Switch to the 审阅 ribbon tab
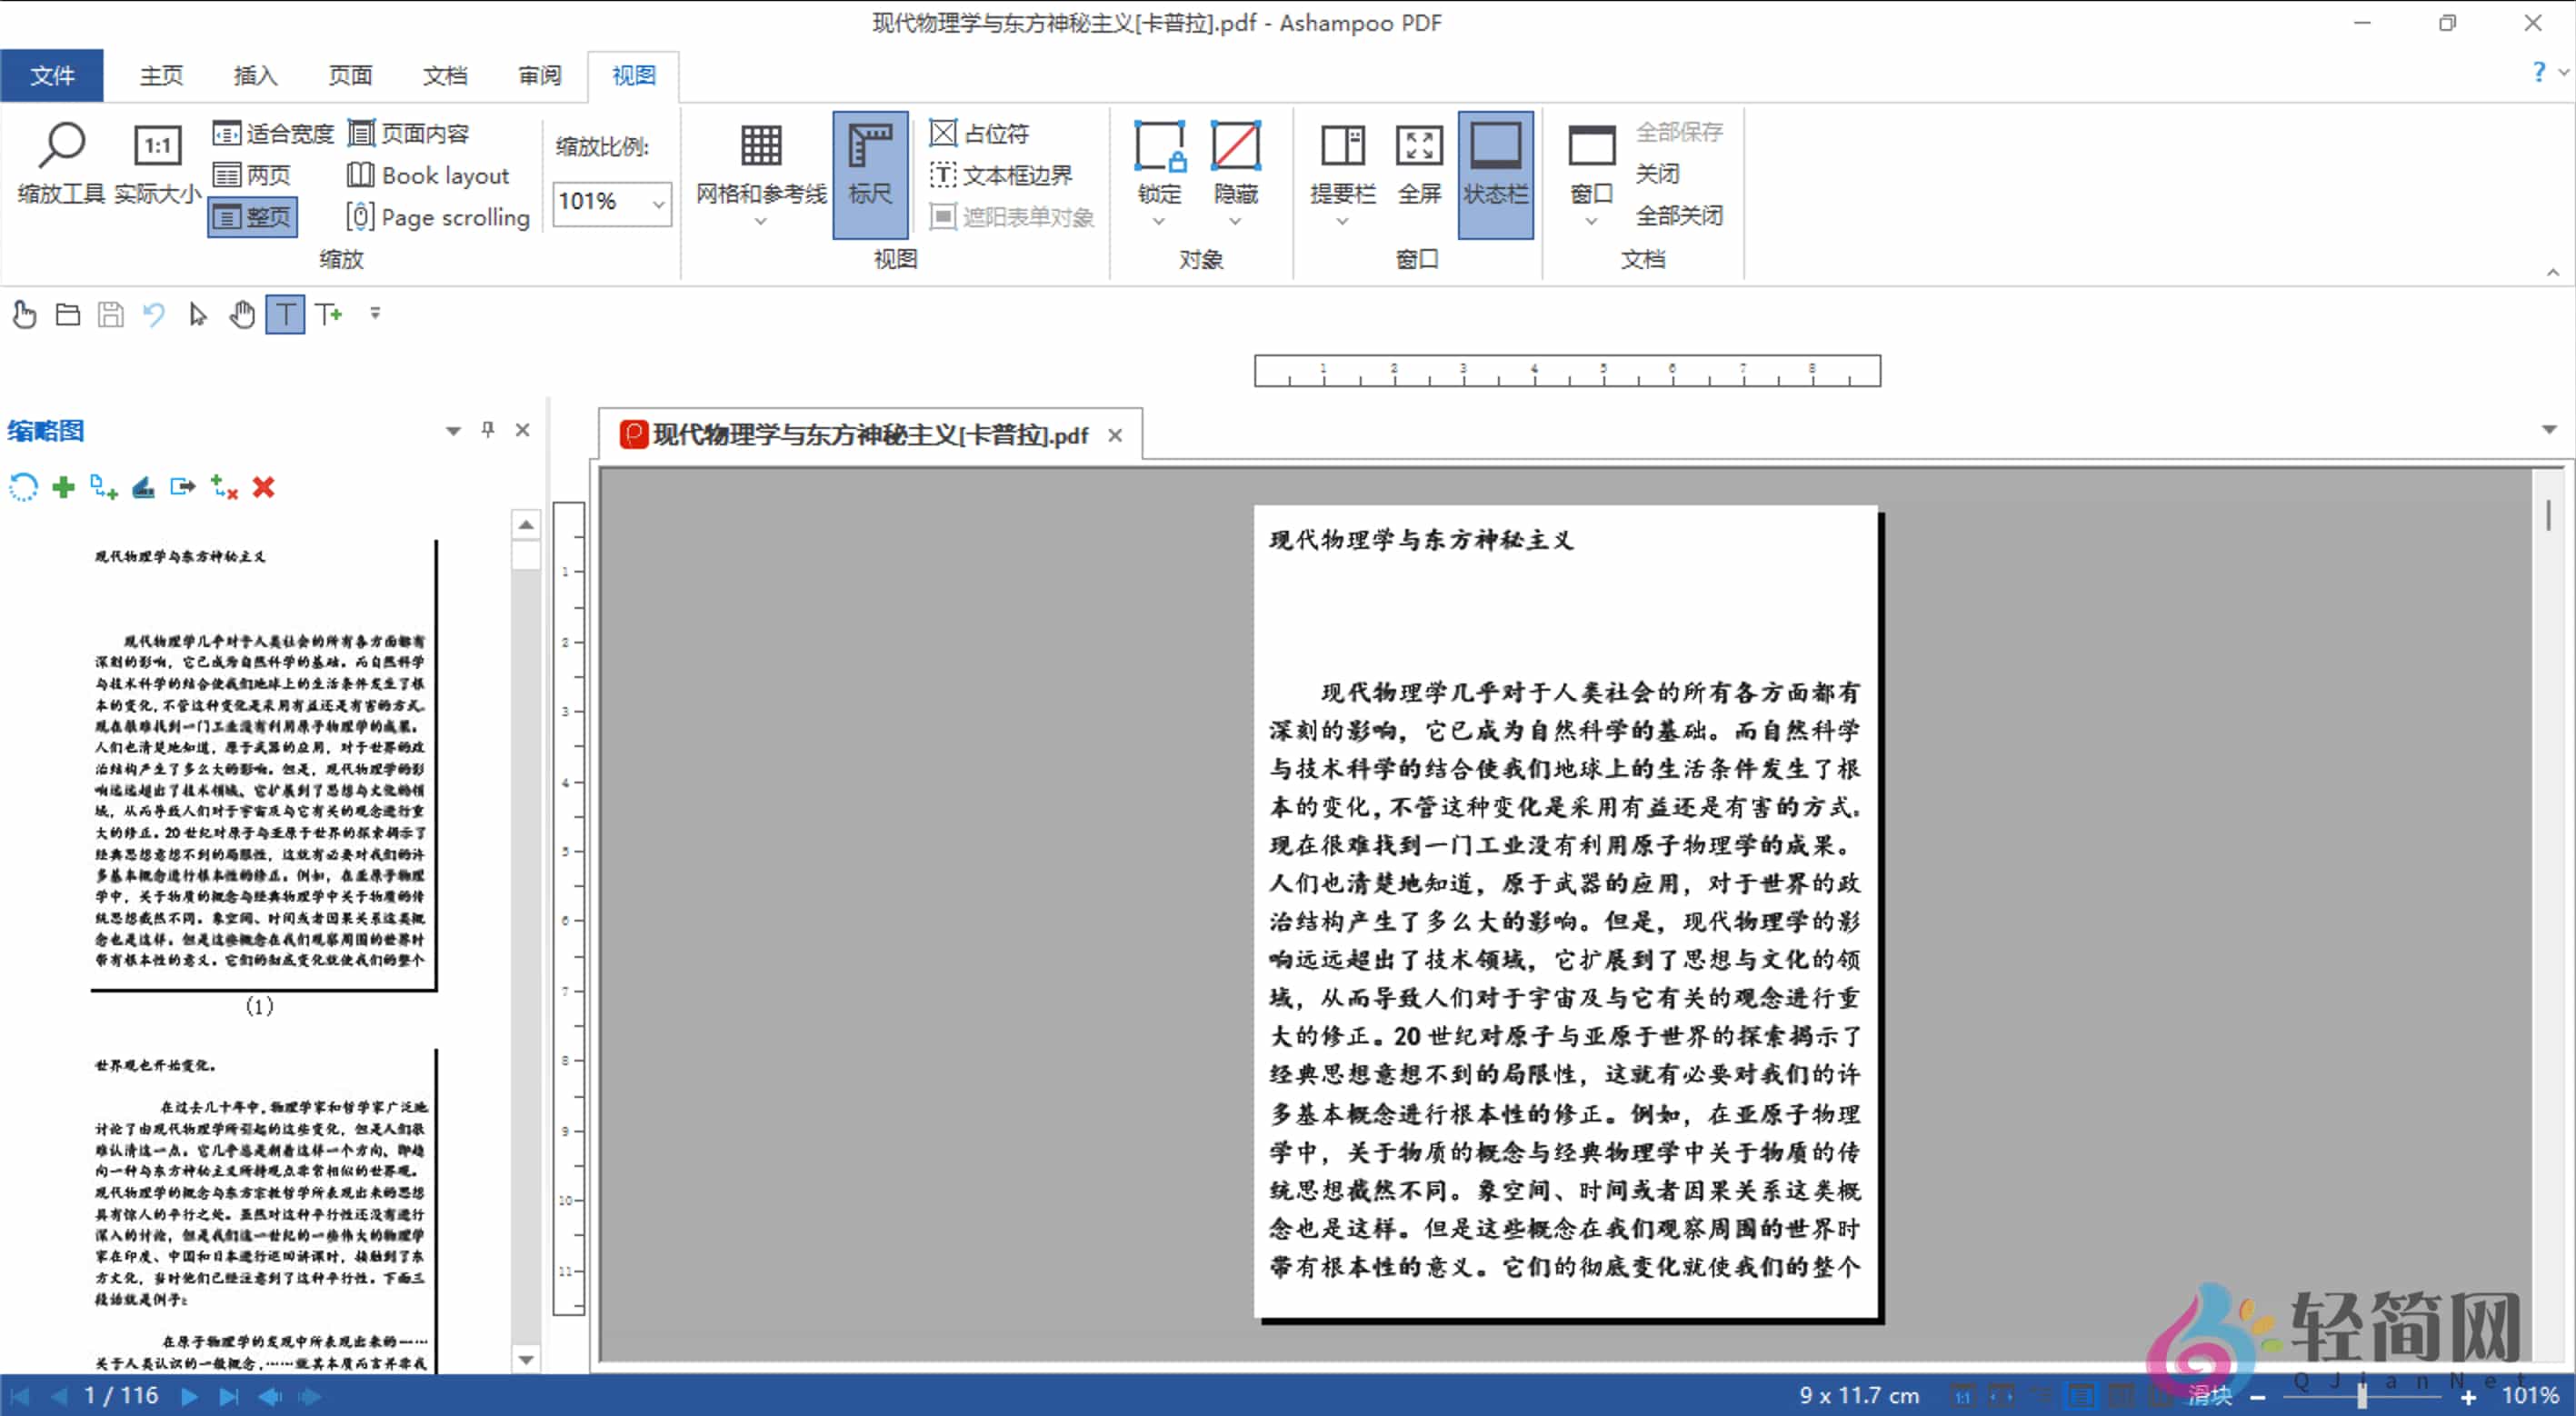2576x1416 pixels. [539, 75]
